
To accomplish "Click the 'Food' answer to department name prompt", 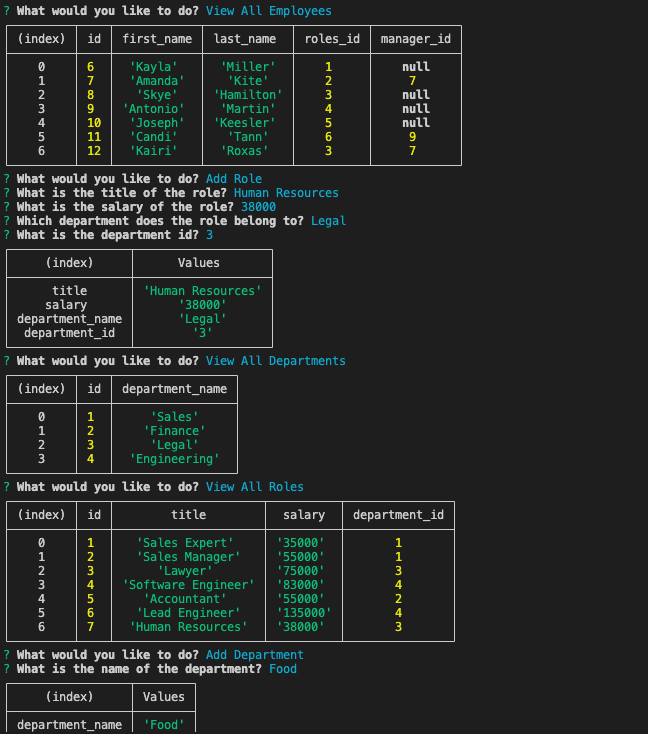I will (x=283, y=669).
